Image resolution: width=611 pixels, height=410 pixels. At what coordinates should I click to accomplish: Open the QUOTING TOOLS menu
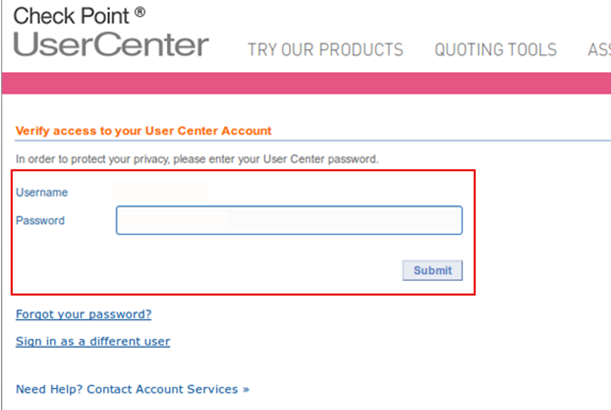(x=496, y=50)
